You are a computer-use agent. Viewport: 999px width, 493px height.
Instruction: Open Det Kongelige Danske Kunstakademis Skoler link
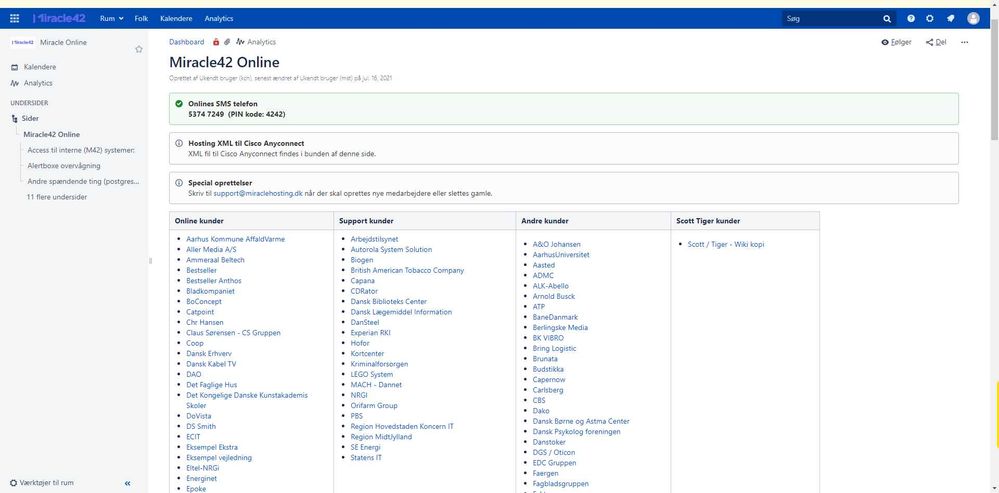coord(247,400)
